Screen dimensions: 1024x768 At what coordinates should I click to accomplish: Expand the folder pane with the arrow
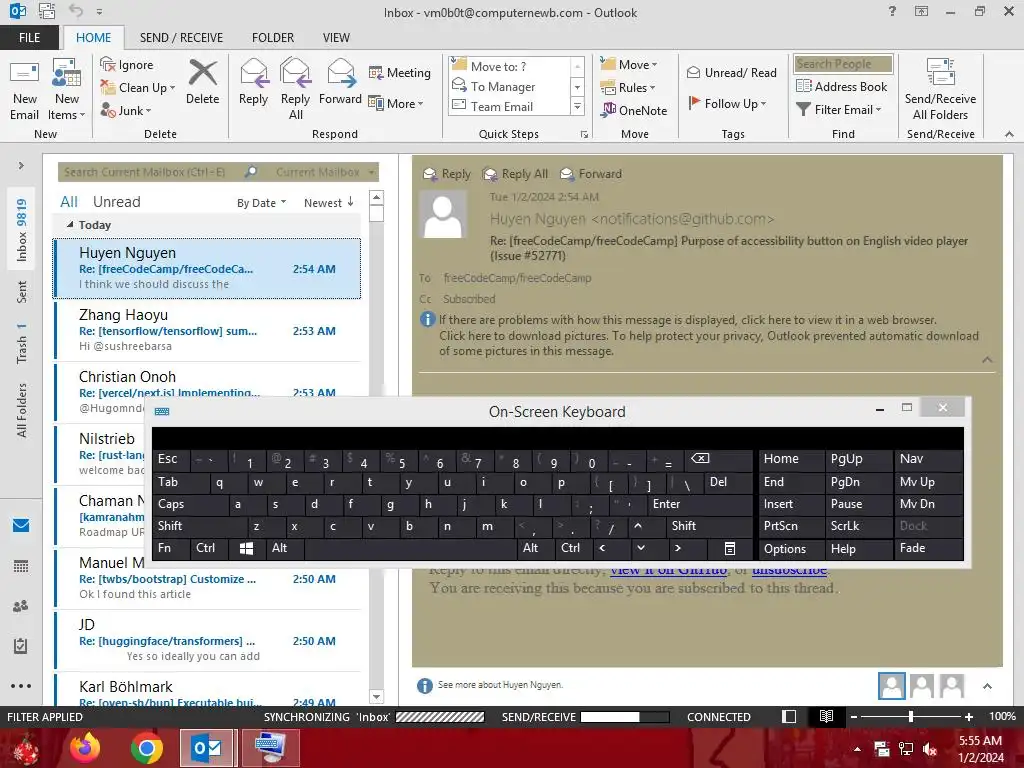(21, 165)
